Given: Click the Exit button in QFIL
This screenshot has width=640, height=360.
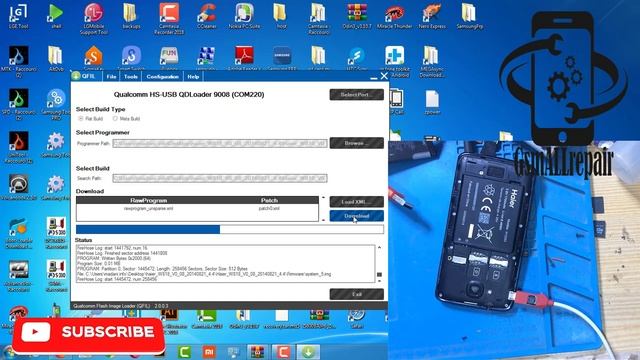Looking at the screenshot, I should click(x=357, y=294).
